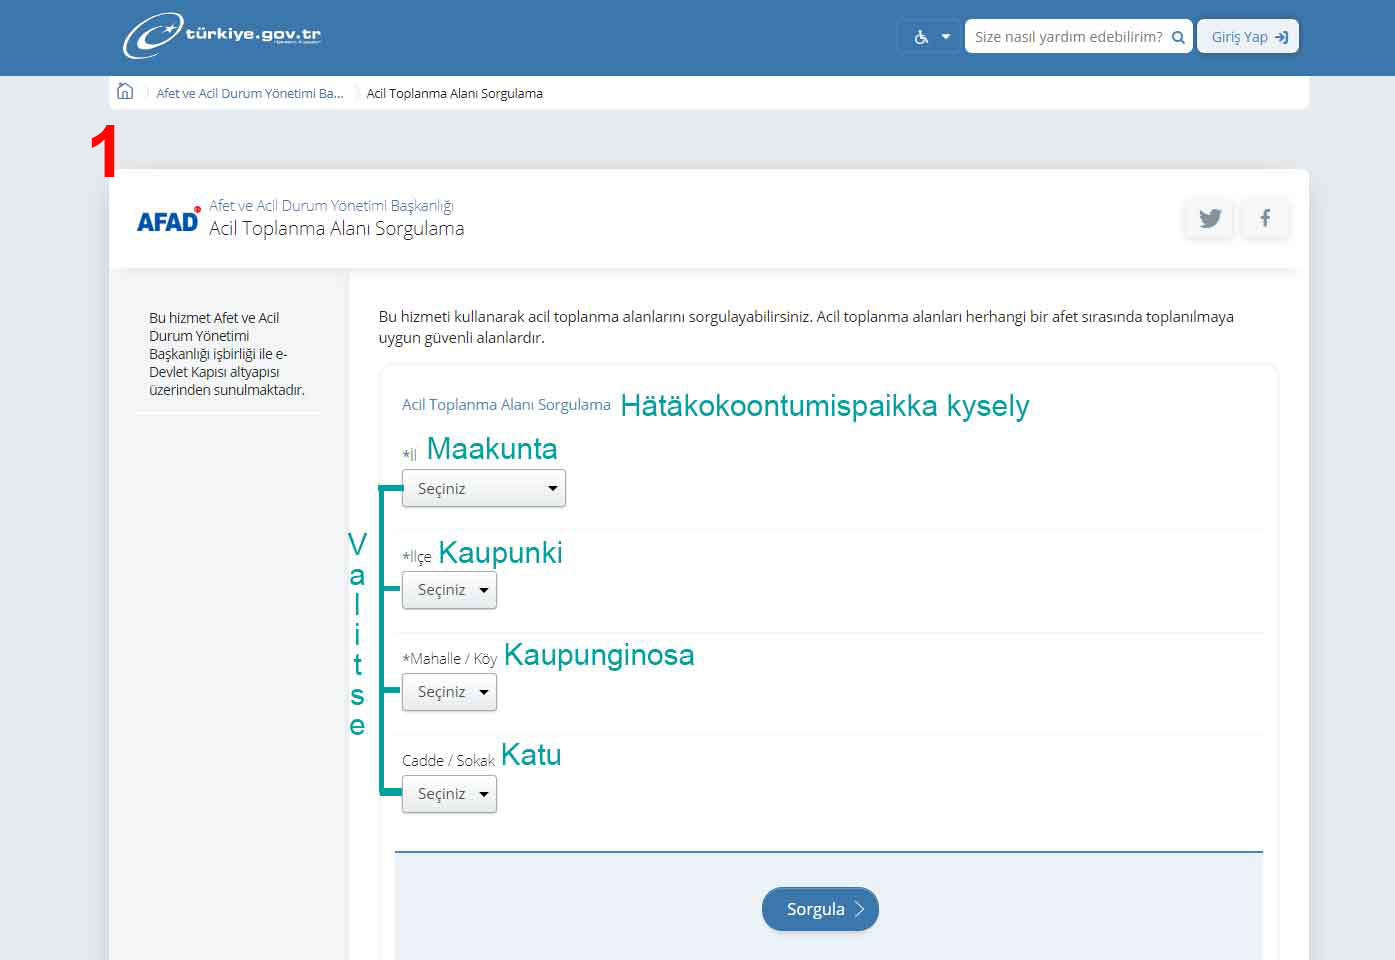Focus the 'Size nasıl yardım edebilirim?' search field
The height and width of the screenshot is (960, 1395).
(1066, 37)
